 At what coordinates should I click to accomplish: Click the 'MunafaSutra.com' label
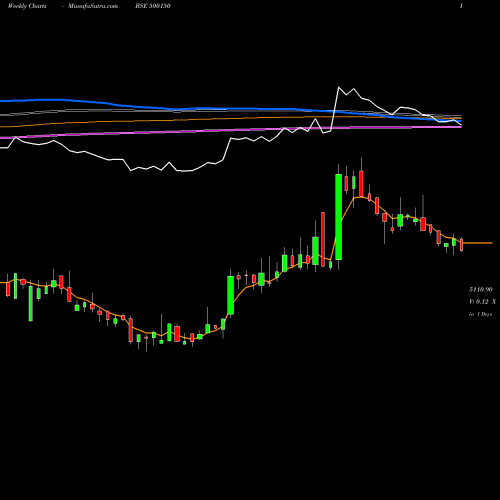pyautogui.click(x=93, y=6)
